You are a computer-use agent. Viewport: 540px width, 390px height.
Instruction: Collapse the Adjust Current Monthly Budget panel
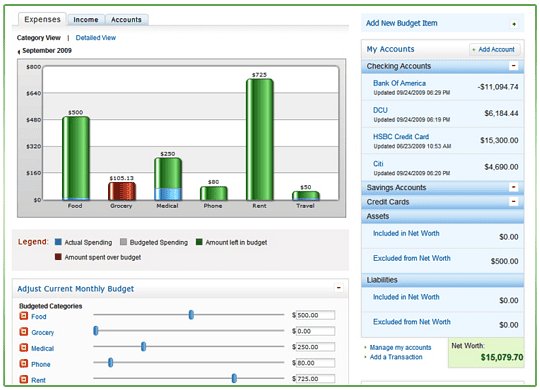tap(339, 287)
